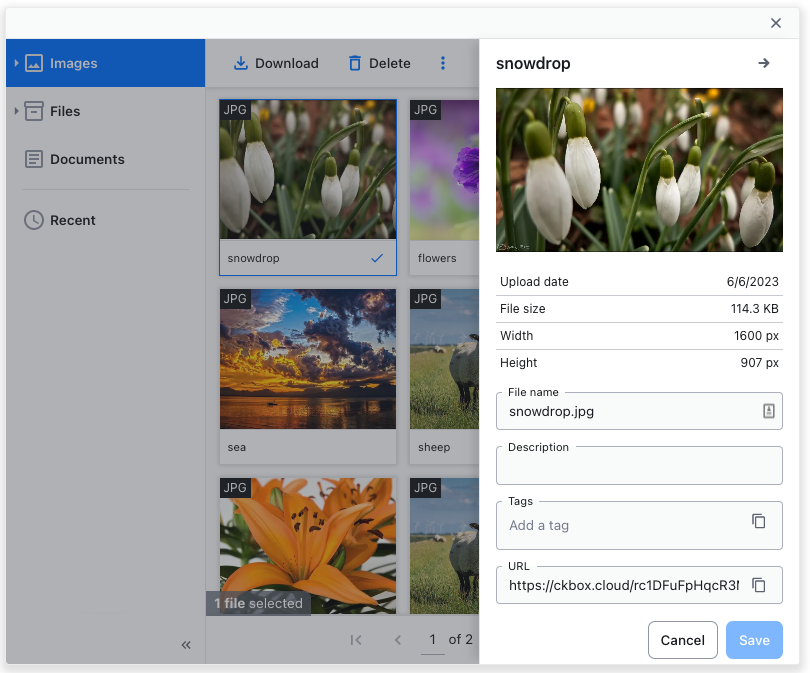
Task: Toggle the snowdrop selection checkmark
Action: click(x=377, y=258)
